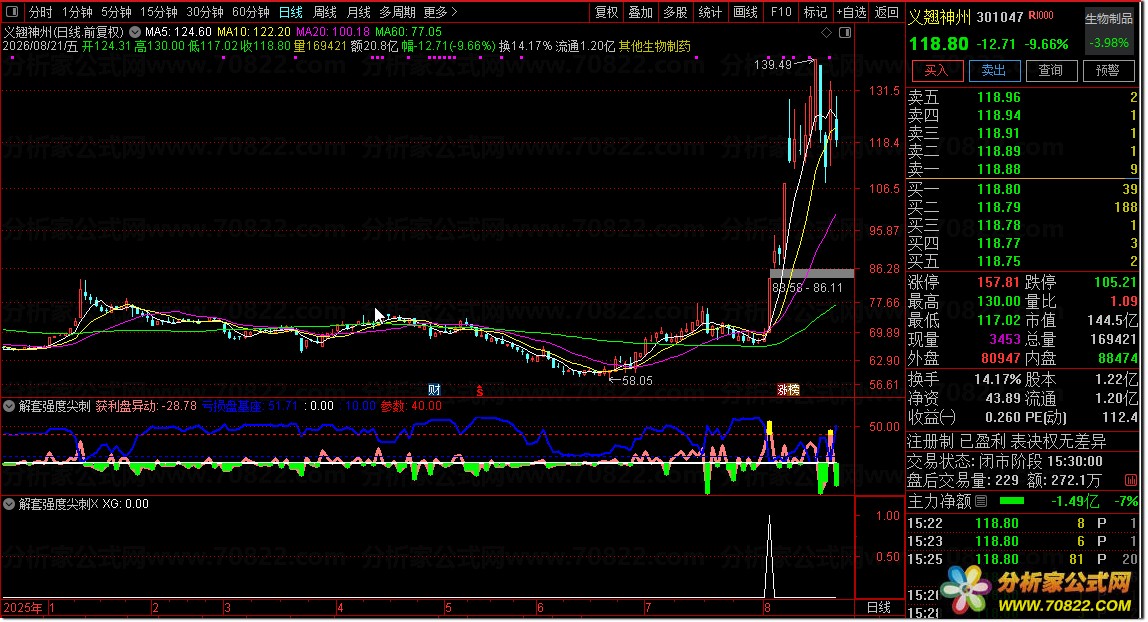Select the 日线 period tab
The image size is (1148, 622).
291,12
